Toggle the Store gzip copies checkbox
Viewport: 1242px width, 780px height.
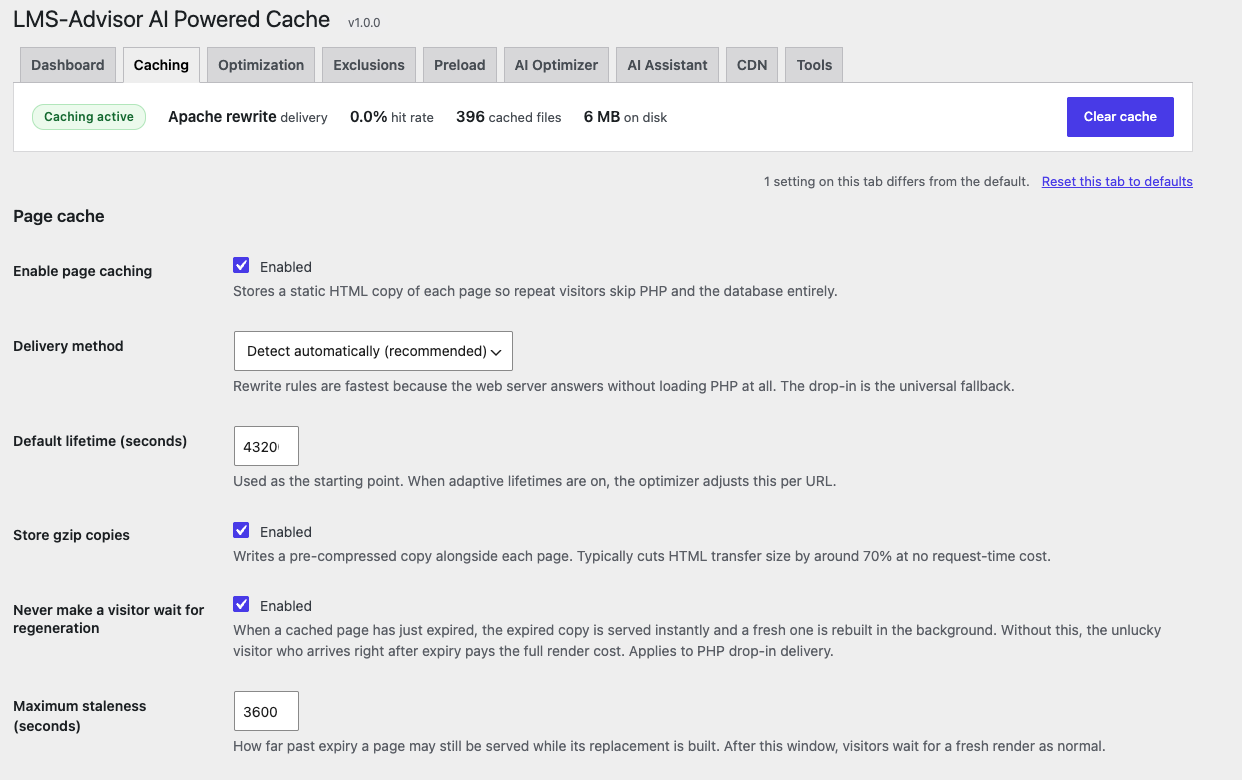(x=241, y=531)
